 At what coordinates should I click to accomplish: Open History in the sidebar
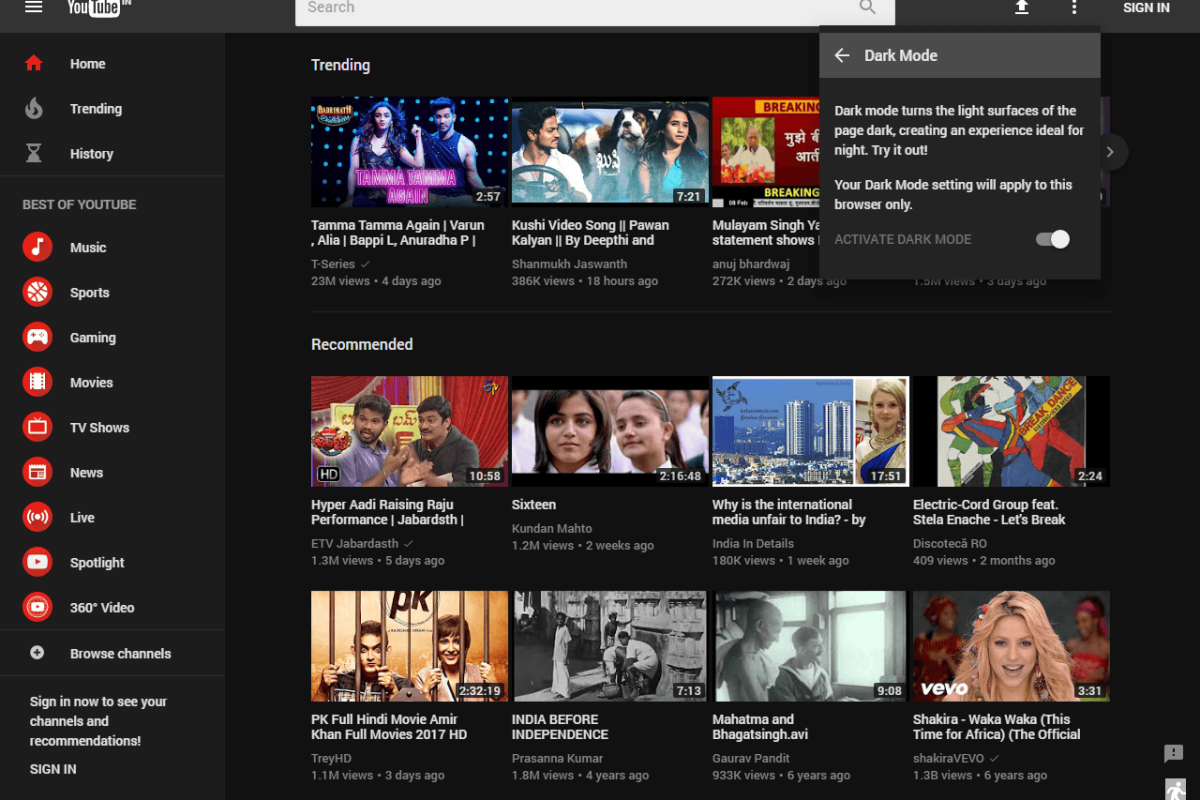click(91, 154)
